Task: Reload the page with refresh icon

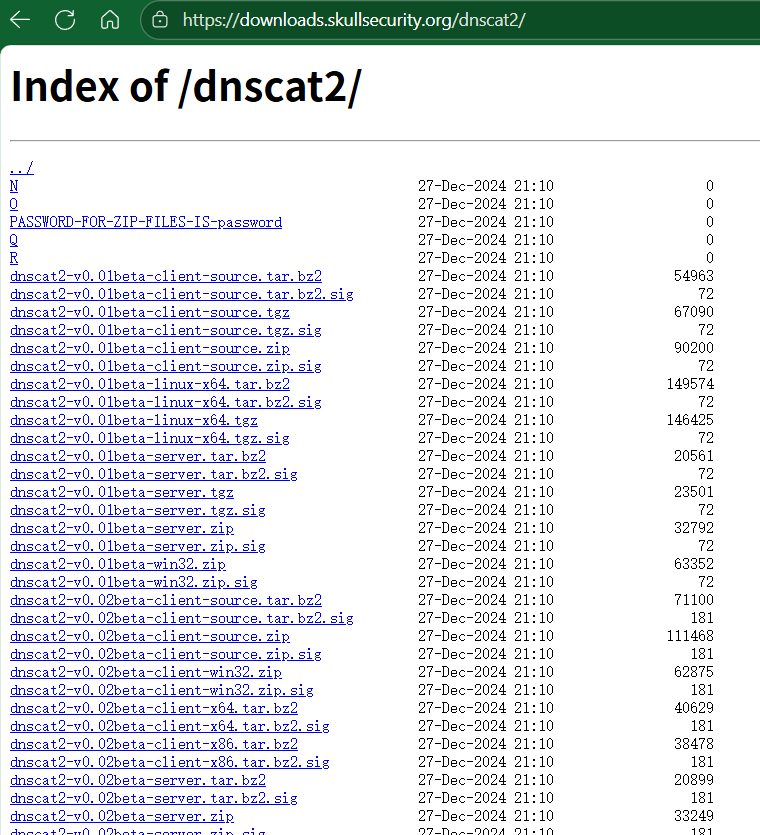Action: [65, 20]
